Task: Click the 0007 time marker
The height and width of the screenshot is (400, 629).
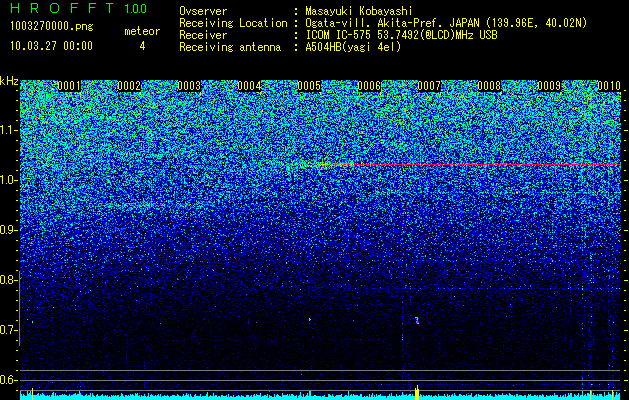Action: point(429,86)
